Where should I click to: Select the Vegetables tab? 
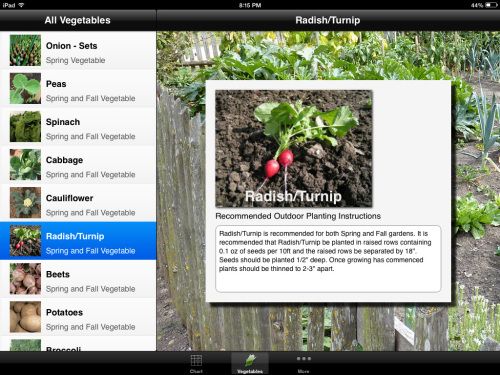click(250, 363)
